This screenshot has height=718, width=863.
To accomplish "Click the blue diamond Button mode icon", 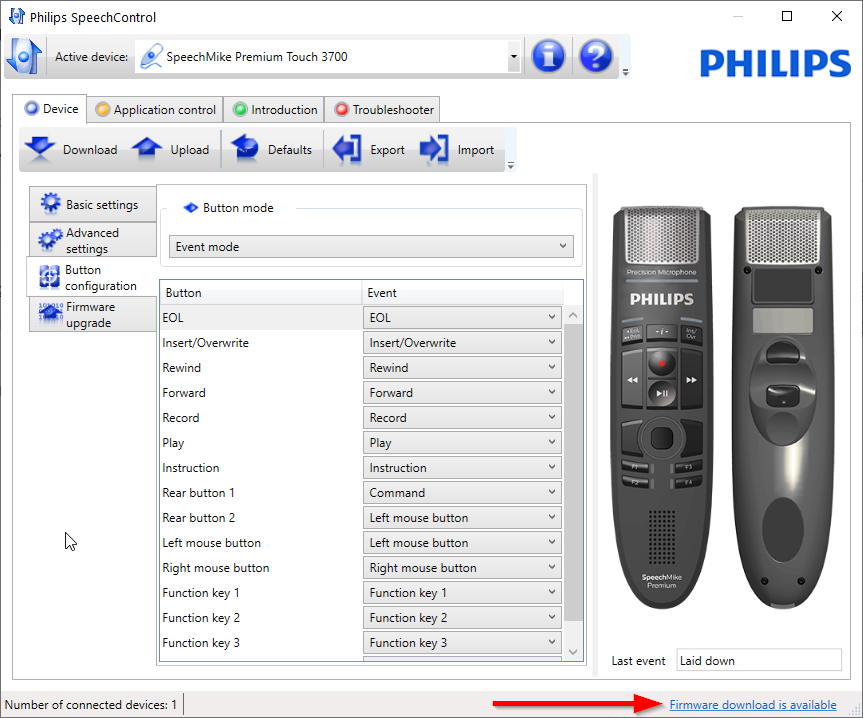I will coord(190,207).
